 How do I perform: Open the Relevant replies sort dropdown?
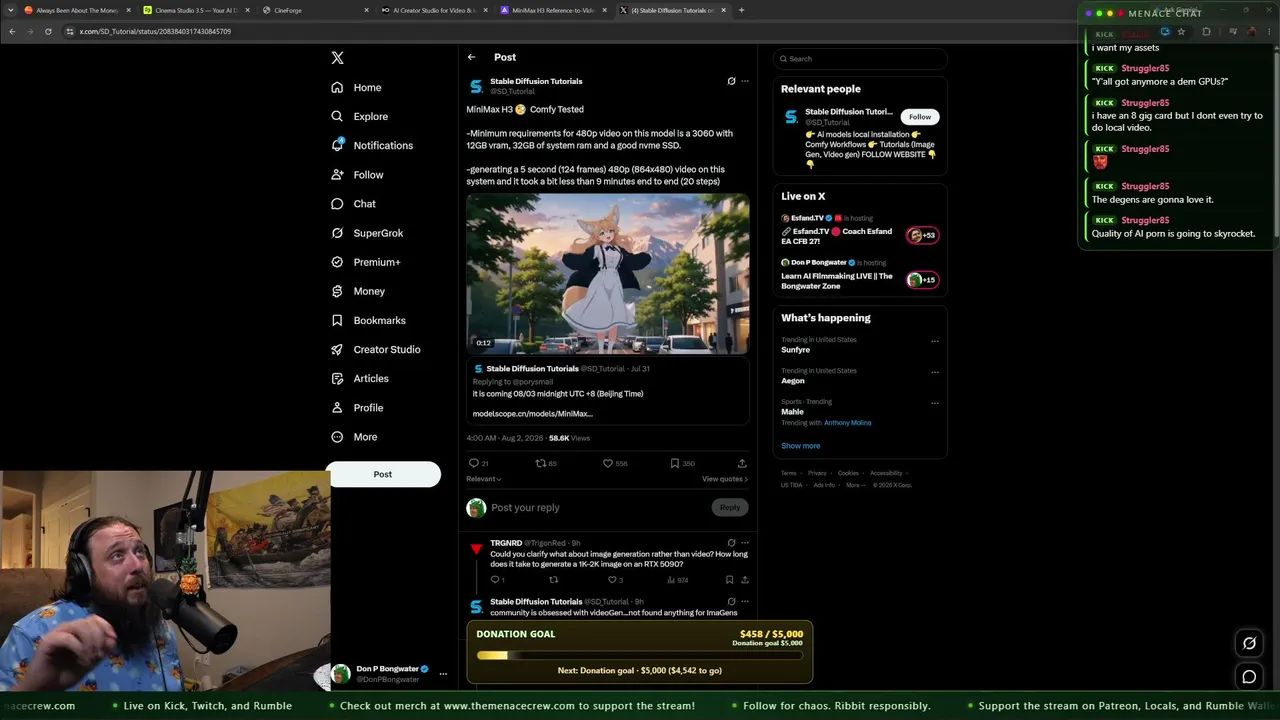(484, 479)
